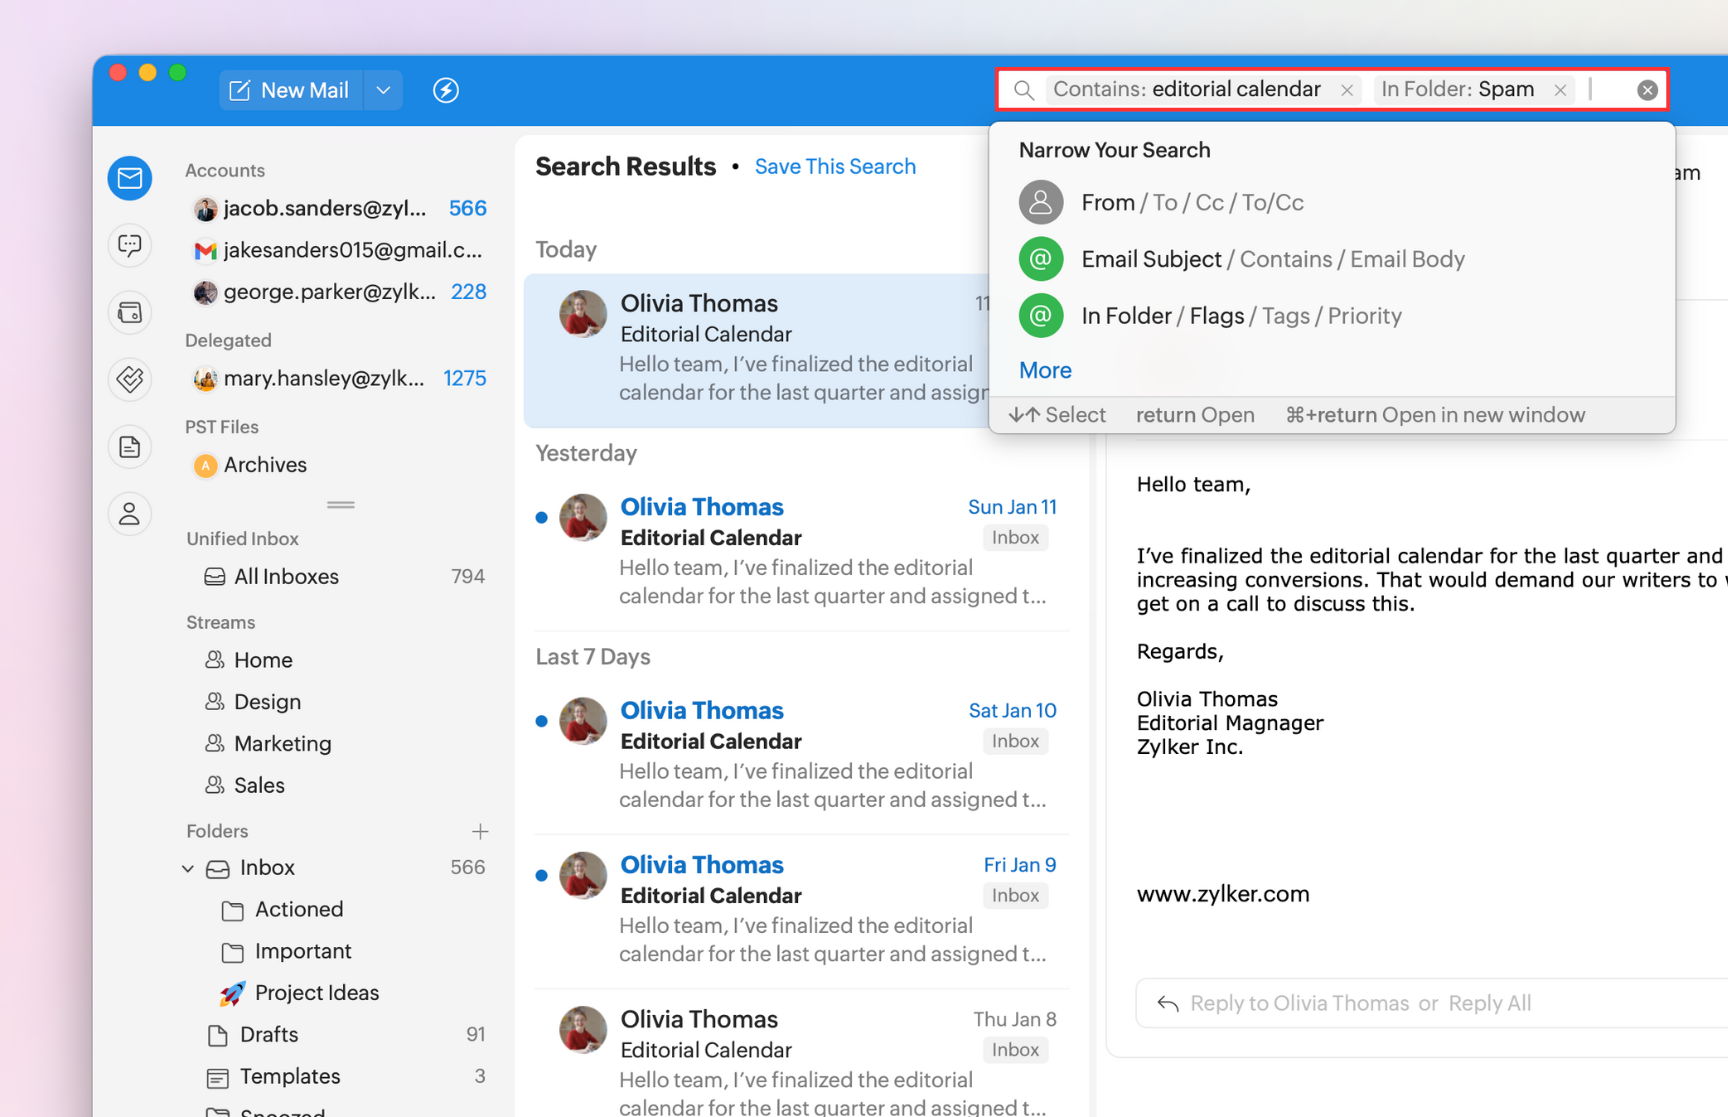
Task: Click the Drafts folder icon
Action: (x=217, y=1035)
